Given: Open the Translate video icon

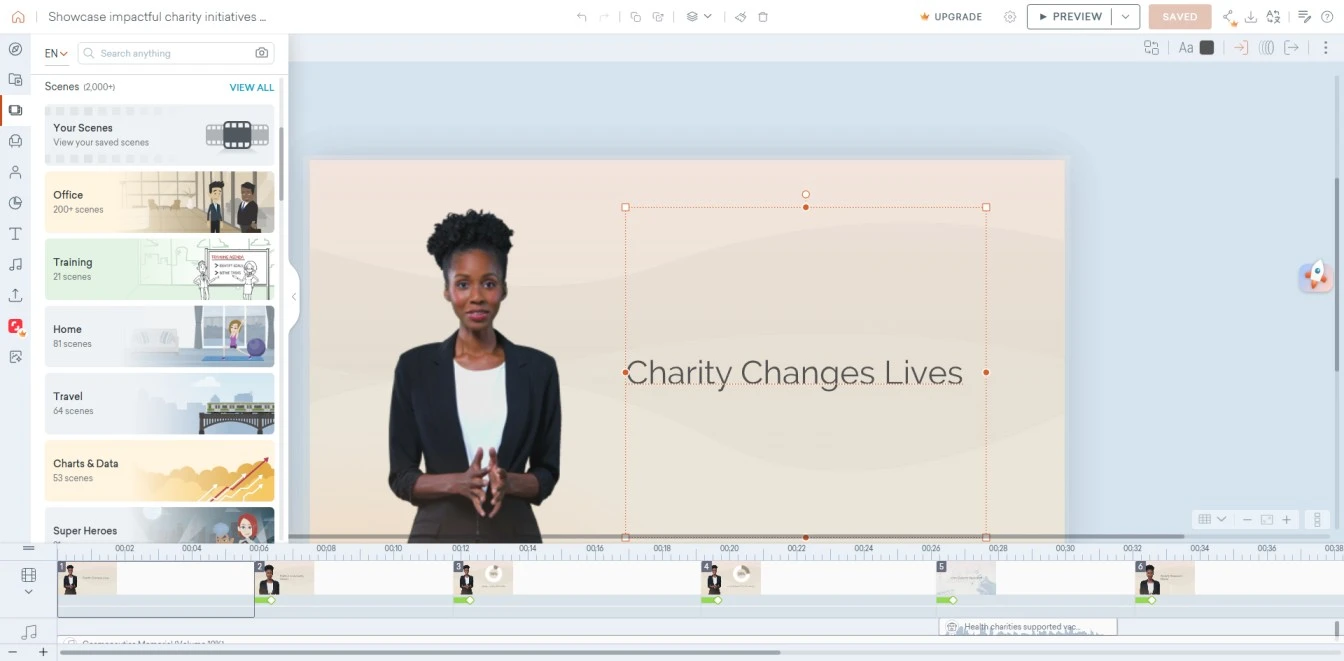Looking at the screenshot, I should pyautogui.click(x=1273, y=17).
